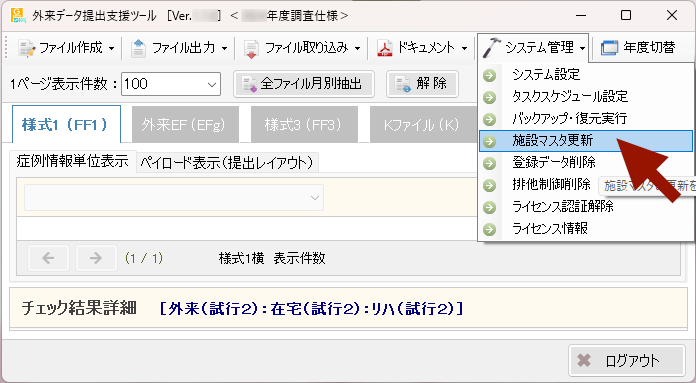Choose 登録データ削除 menu entry
The image size is (696, 383).
tap(586, 162)
